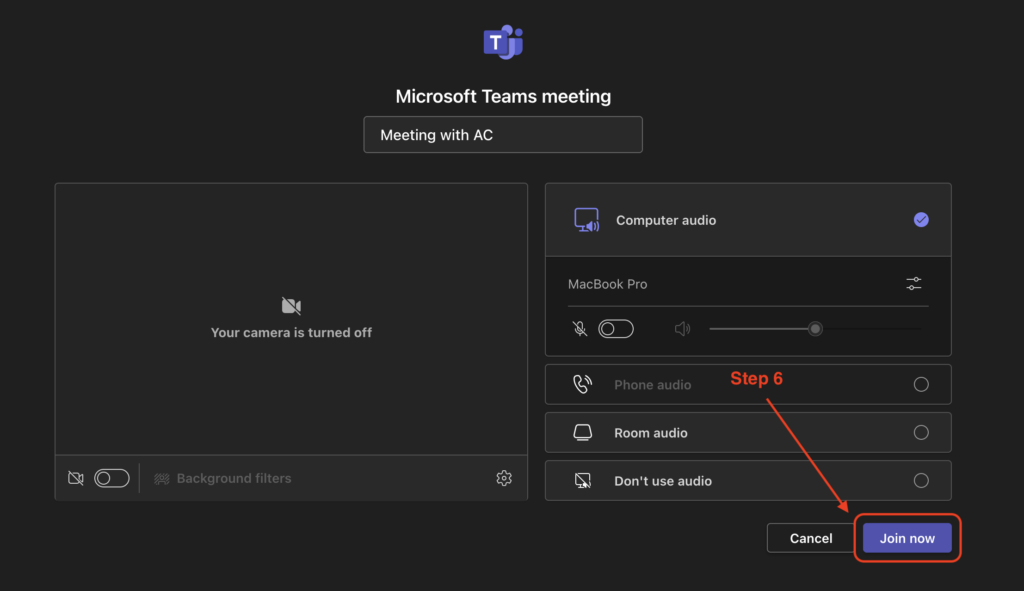This screenshot has width=1024, height=591.
Task: Click the Room audio device icon
Action: point(582,433)
